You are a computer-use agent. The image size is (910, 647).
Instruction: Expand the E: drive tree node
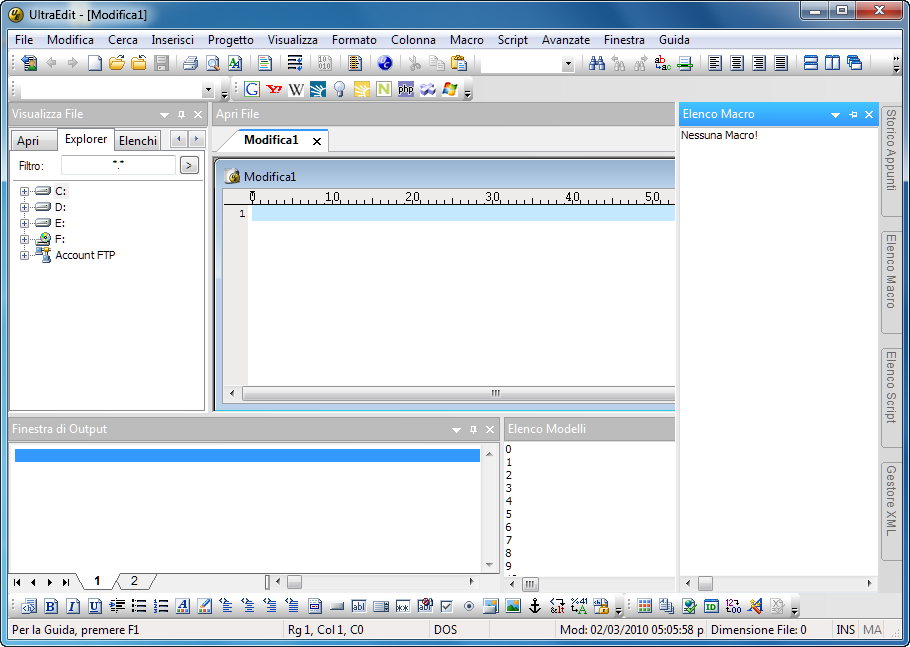24,223
